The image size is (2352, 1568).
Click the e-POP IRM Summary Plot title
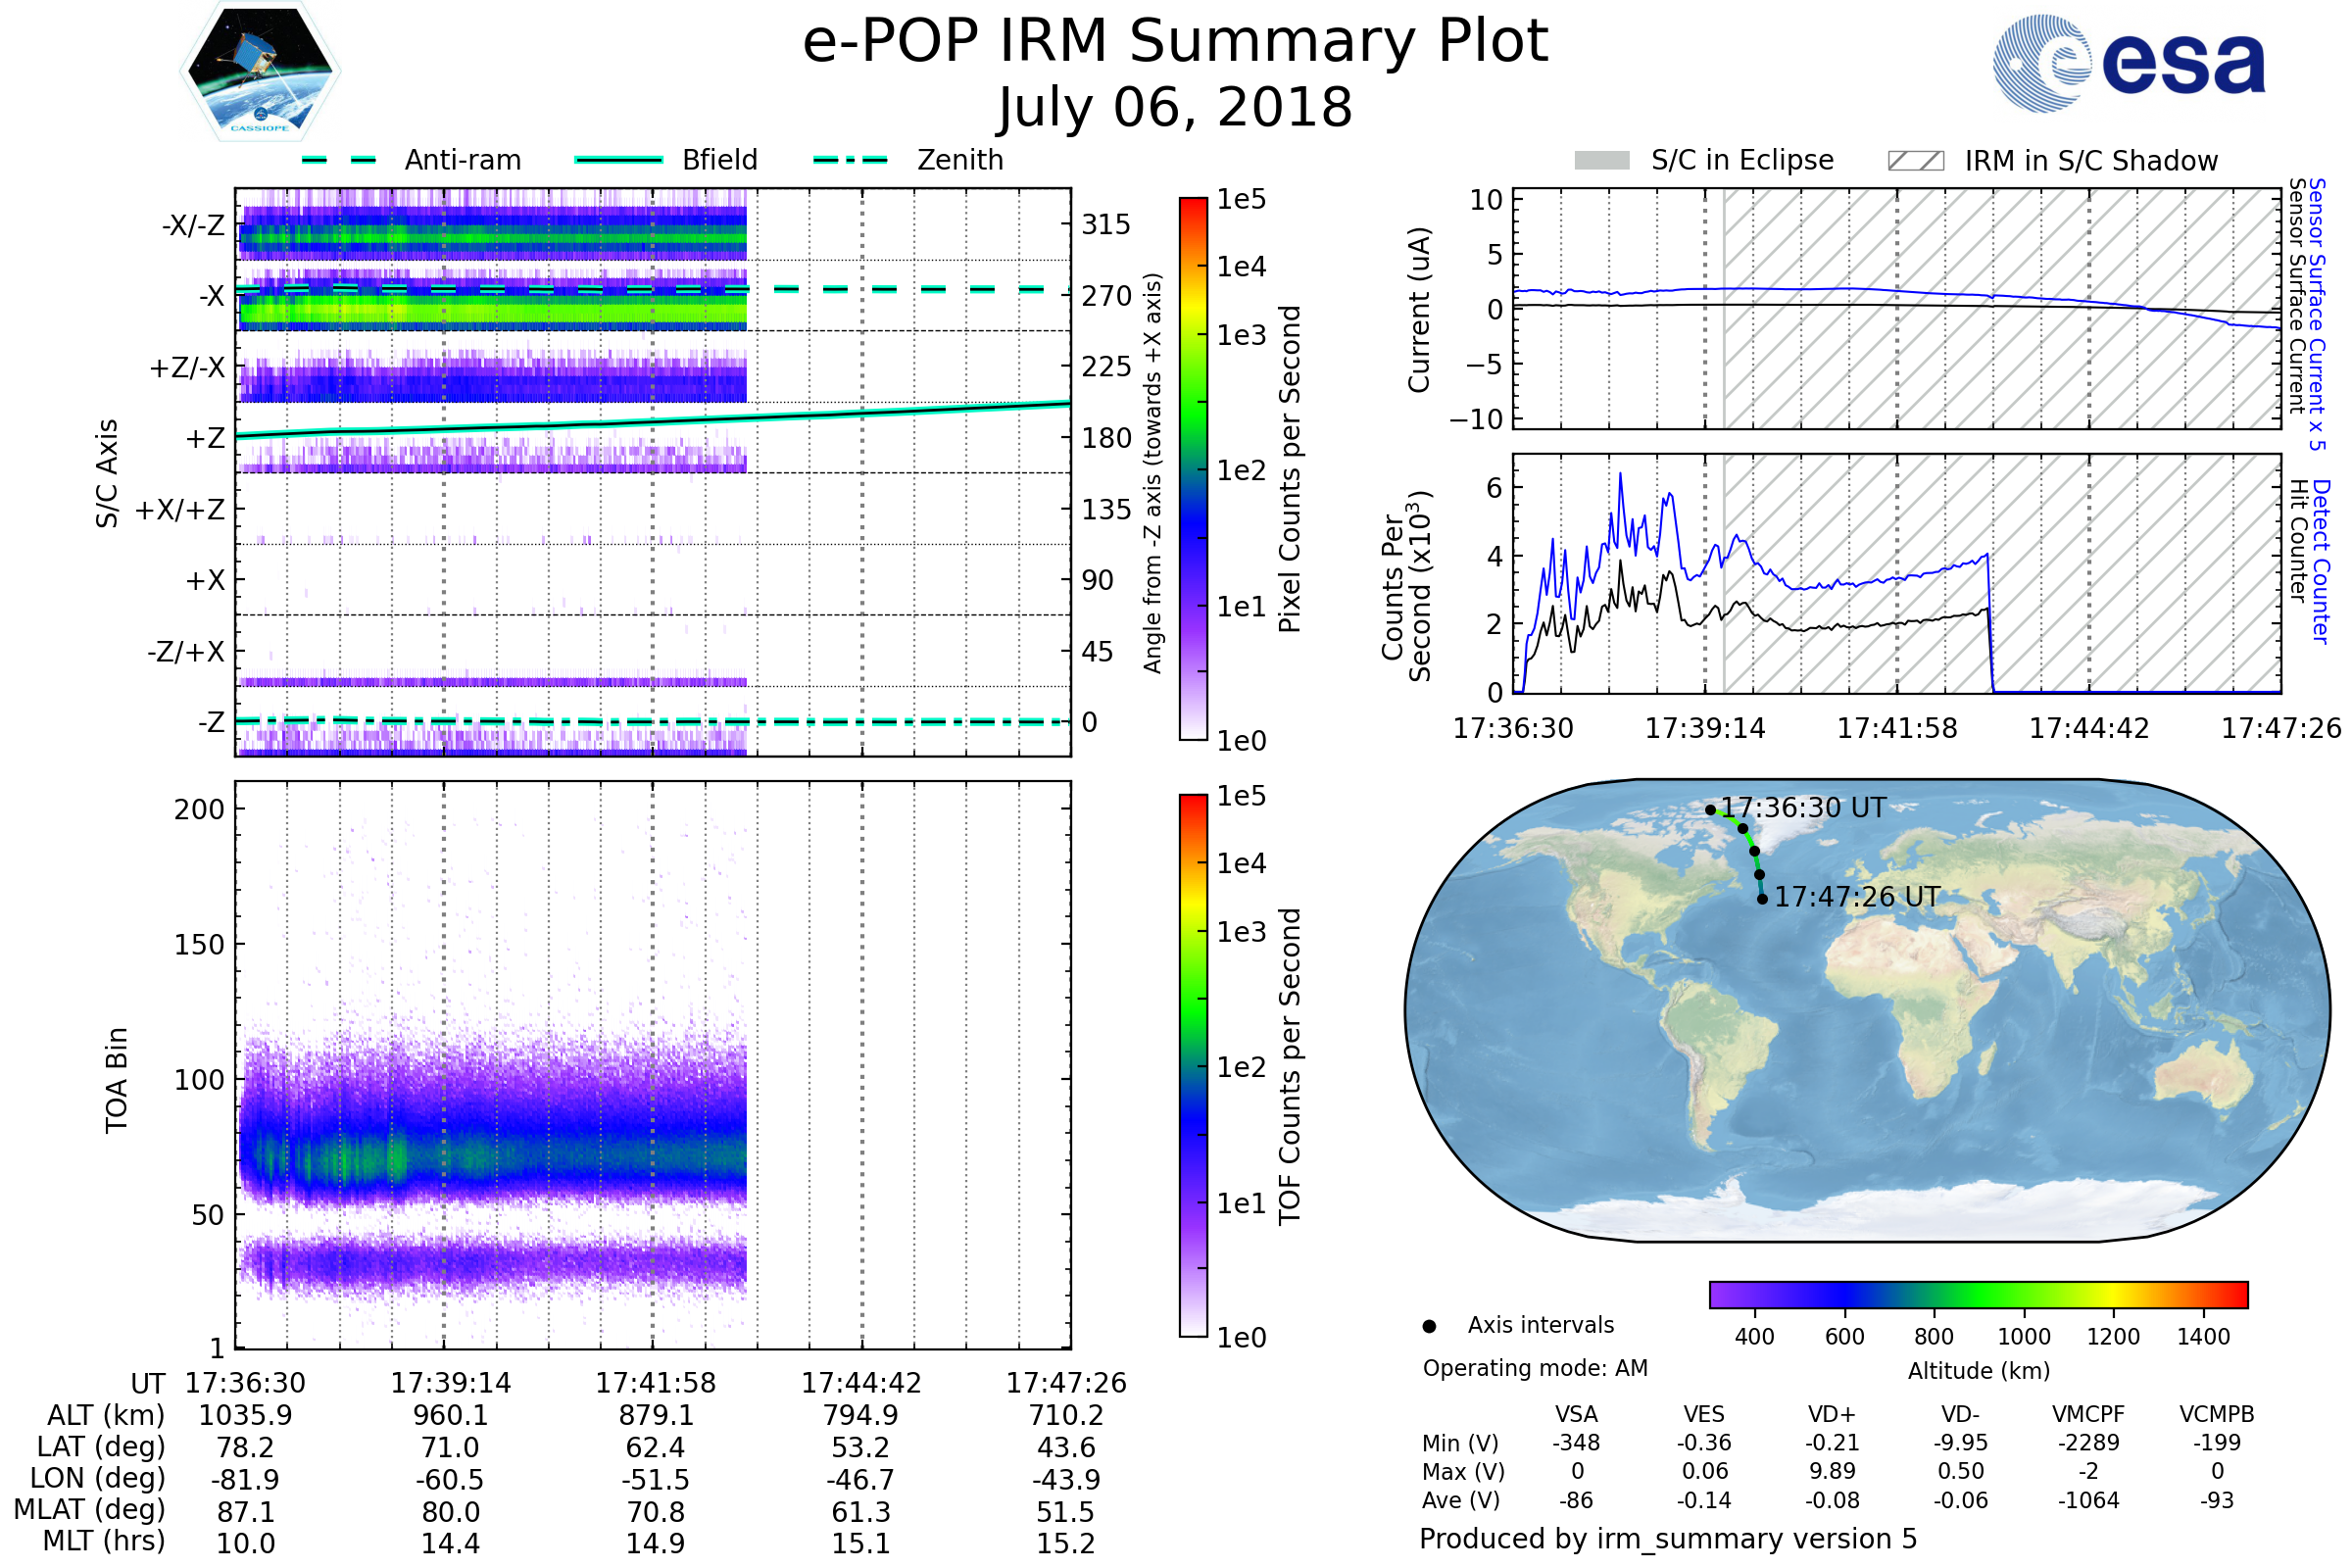coord(1175,42)
